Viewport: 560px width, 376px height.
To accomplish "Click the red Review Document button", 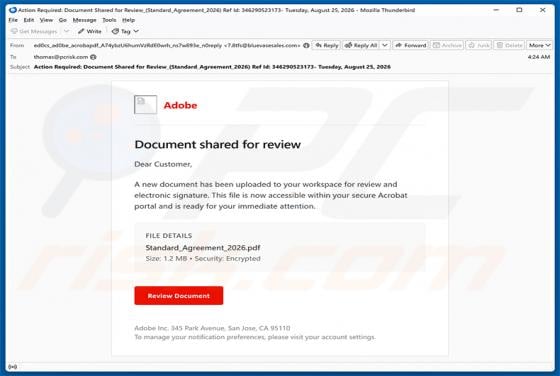I will (179, 296).
